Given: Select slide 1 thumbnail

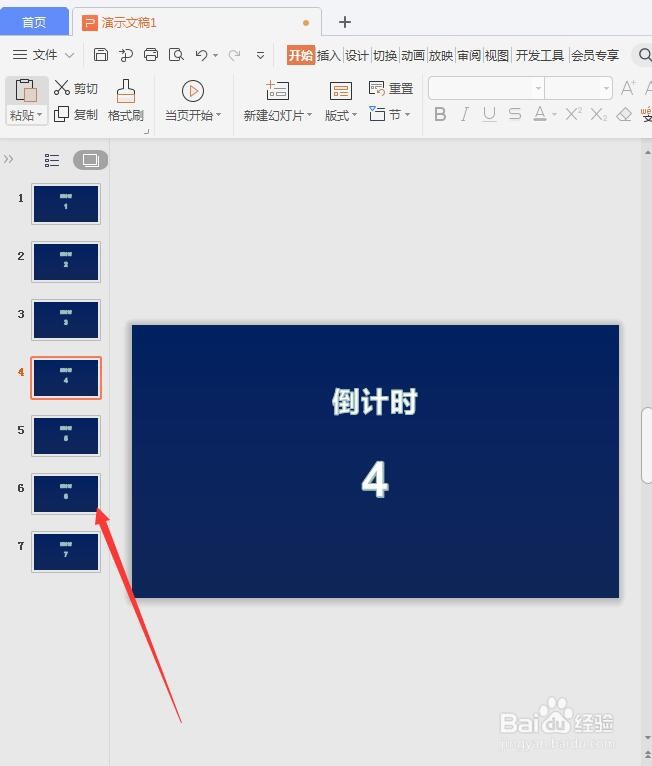Looking at the screenshot, I should (x=66, y=204).
